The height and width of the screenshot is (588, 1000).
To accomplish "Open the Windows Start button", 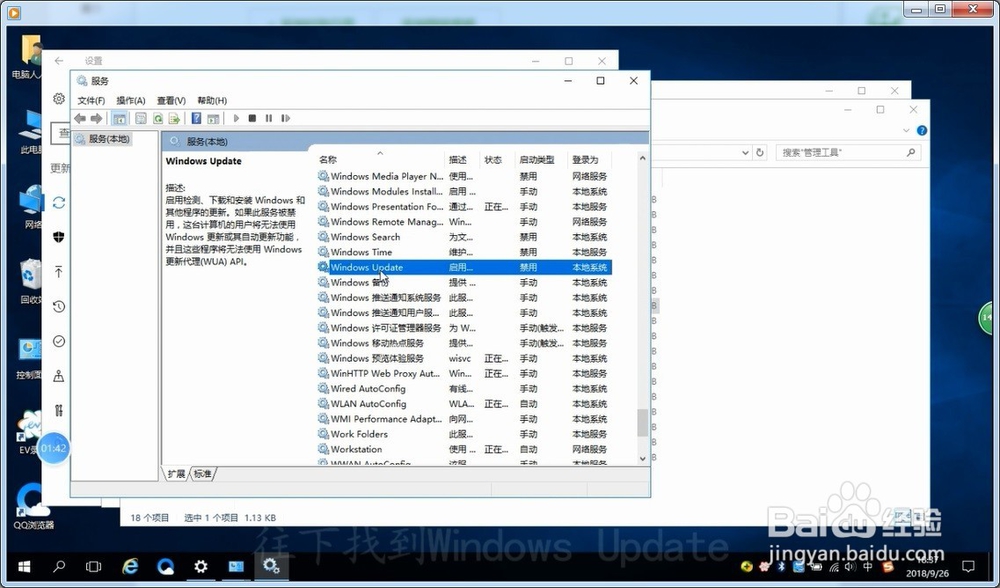I will [24, 566].
